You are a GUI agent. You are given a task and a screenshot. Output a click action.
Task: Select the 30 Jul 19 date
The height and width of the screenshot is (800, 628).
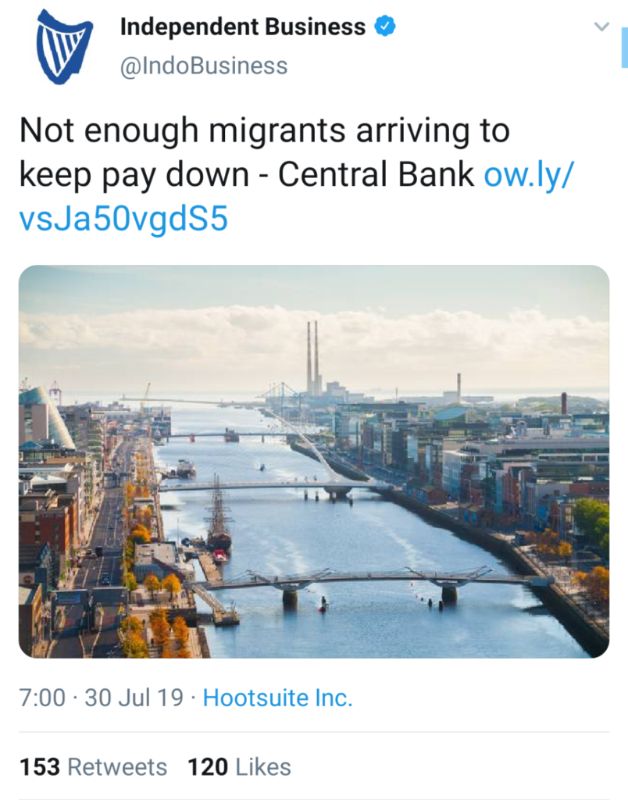[x=134, y=697]
